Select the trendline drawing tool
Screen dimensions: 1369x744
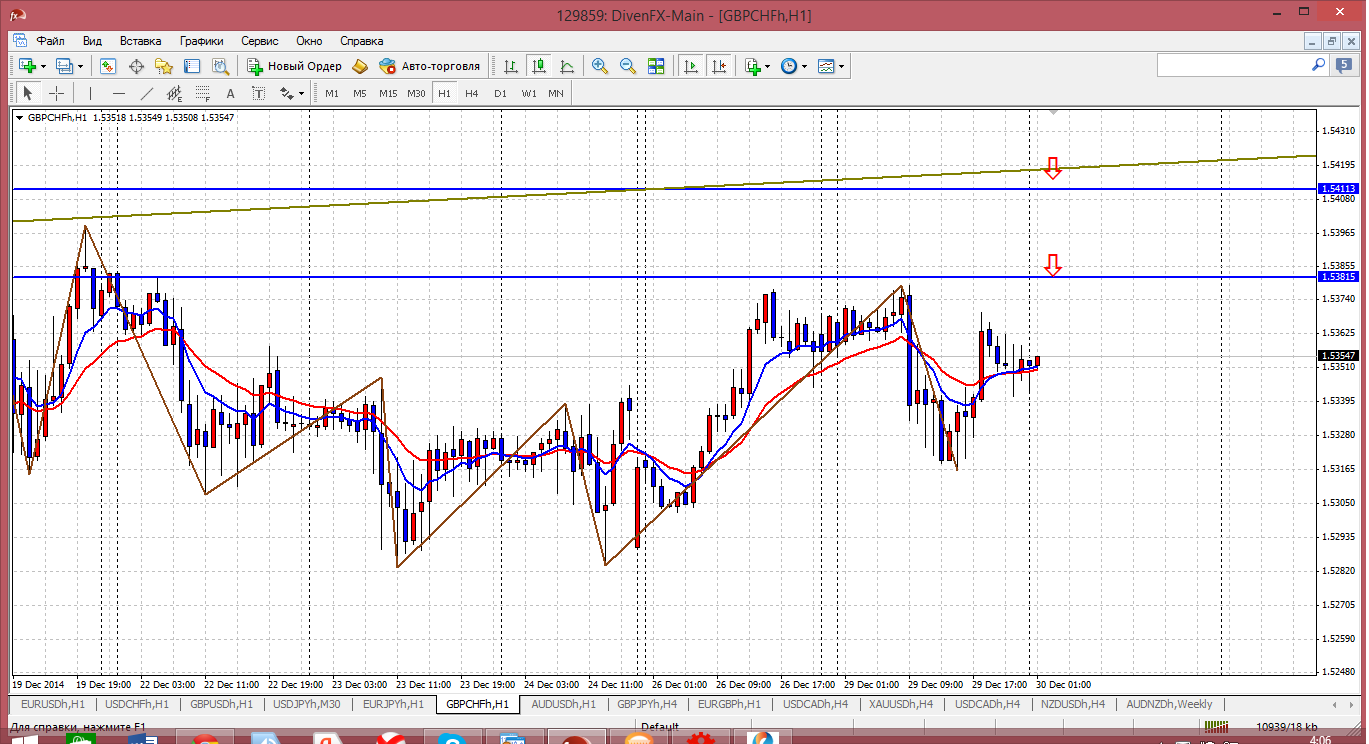click(x=147, y=93)
